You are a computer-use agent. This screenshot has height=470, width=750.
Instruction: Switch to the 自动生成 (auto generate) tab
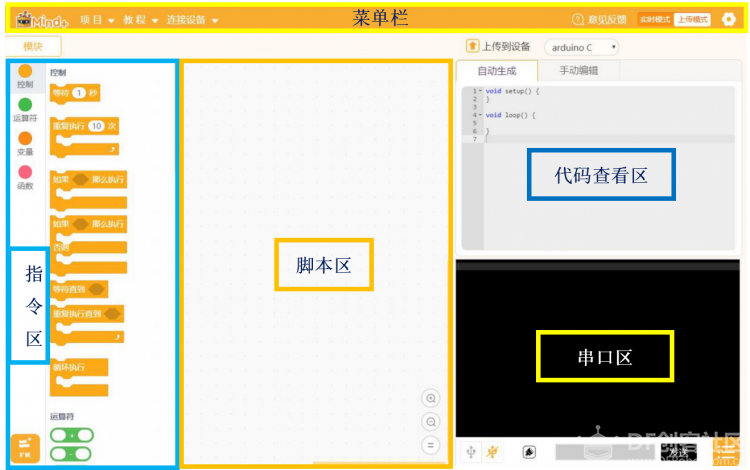point(496,71)
